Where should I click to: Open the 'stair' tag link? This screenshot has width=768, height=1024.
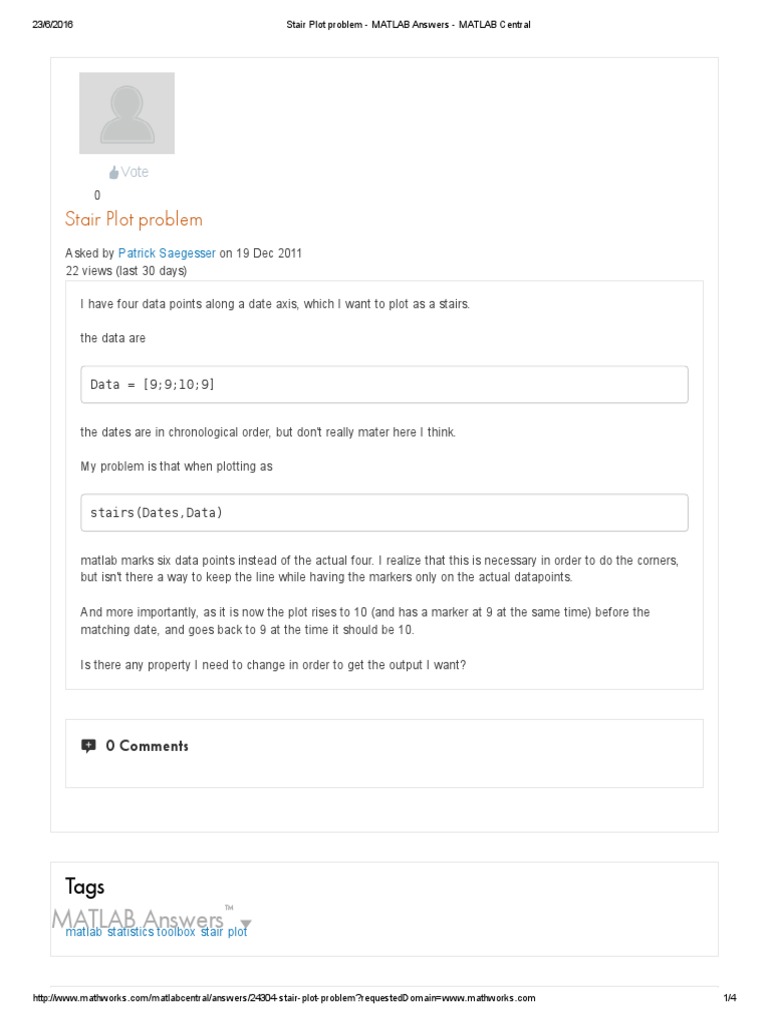[212, 932]
